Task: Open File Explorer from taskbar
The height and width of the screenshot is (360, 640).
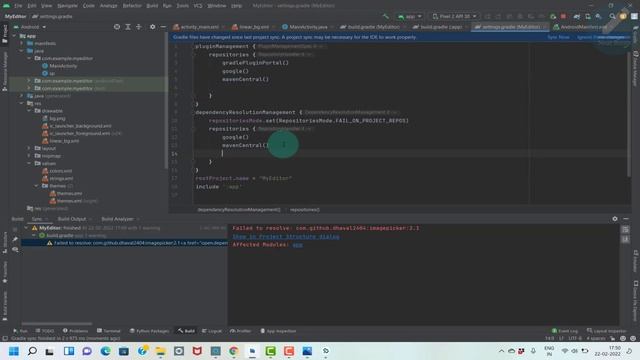Action: point(160,351)
